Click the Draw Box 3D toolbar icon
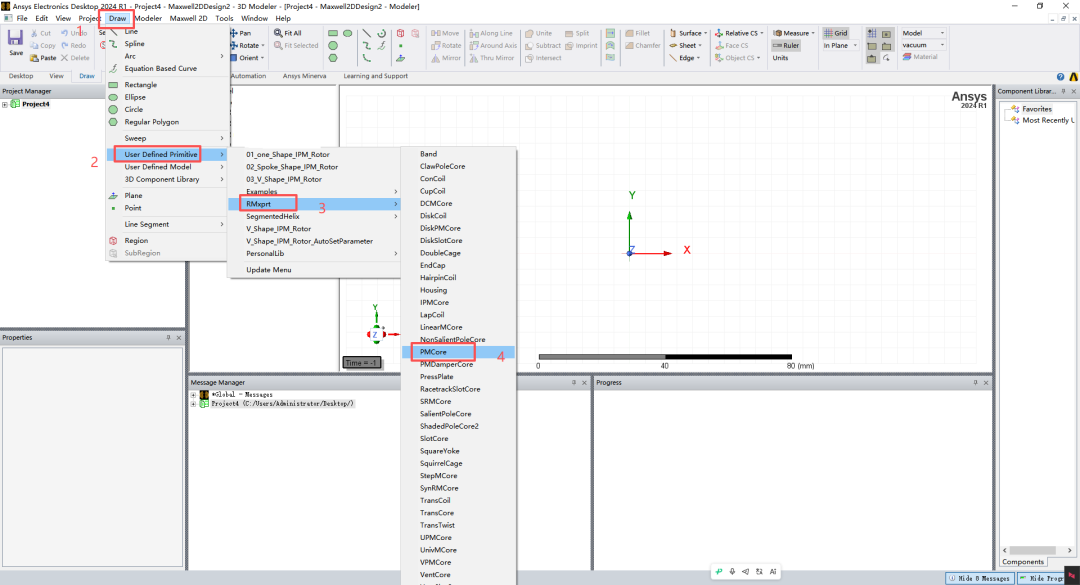 (400, 33)
